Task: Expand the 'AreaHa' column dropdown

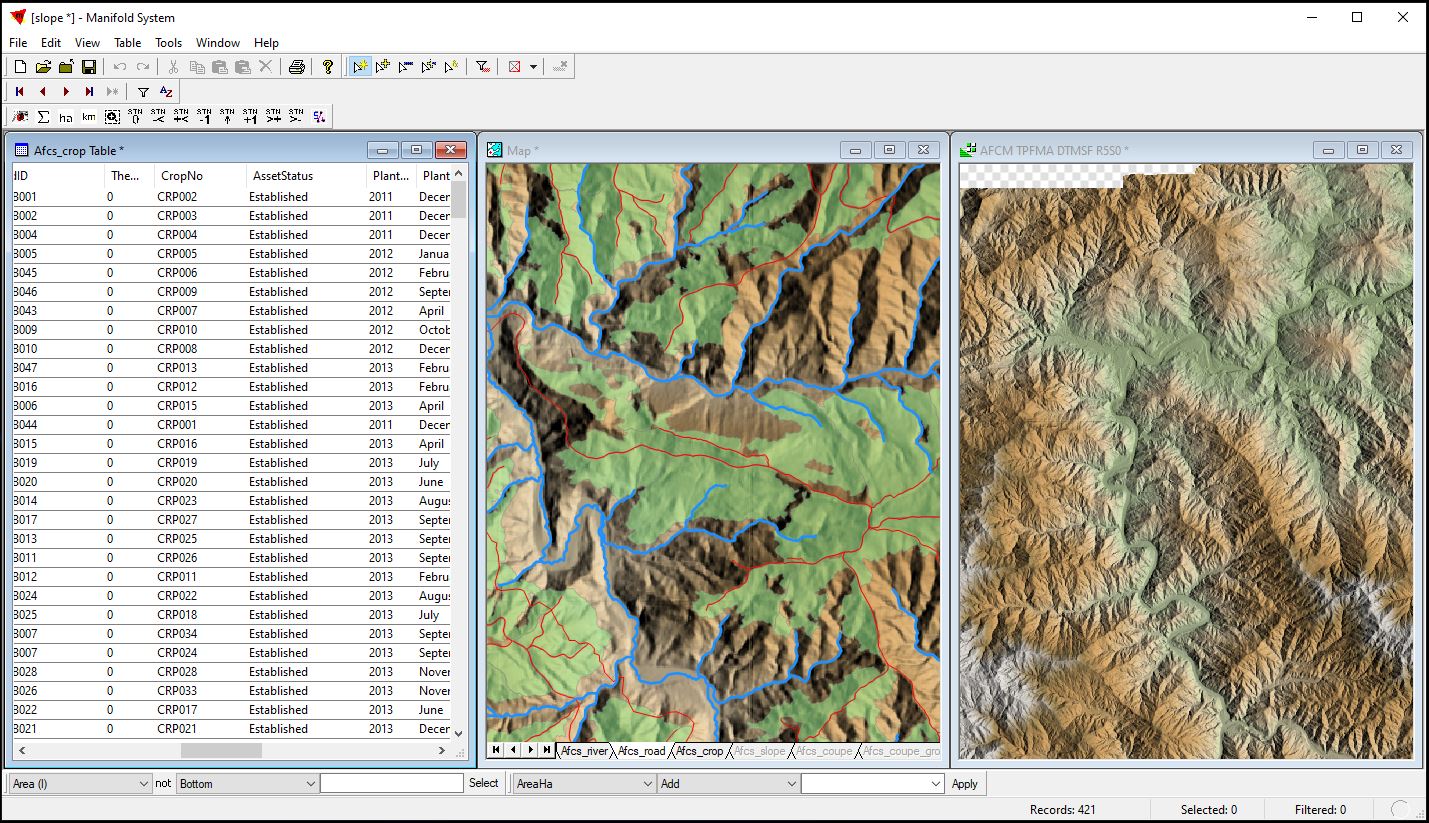Action: pos(647,784)
